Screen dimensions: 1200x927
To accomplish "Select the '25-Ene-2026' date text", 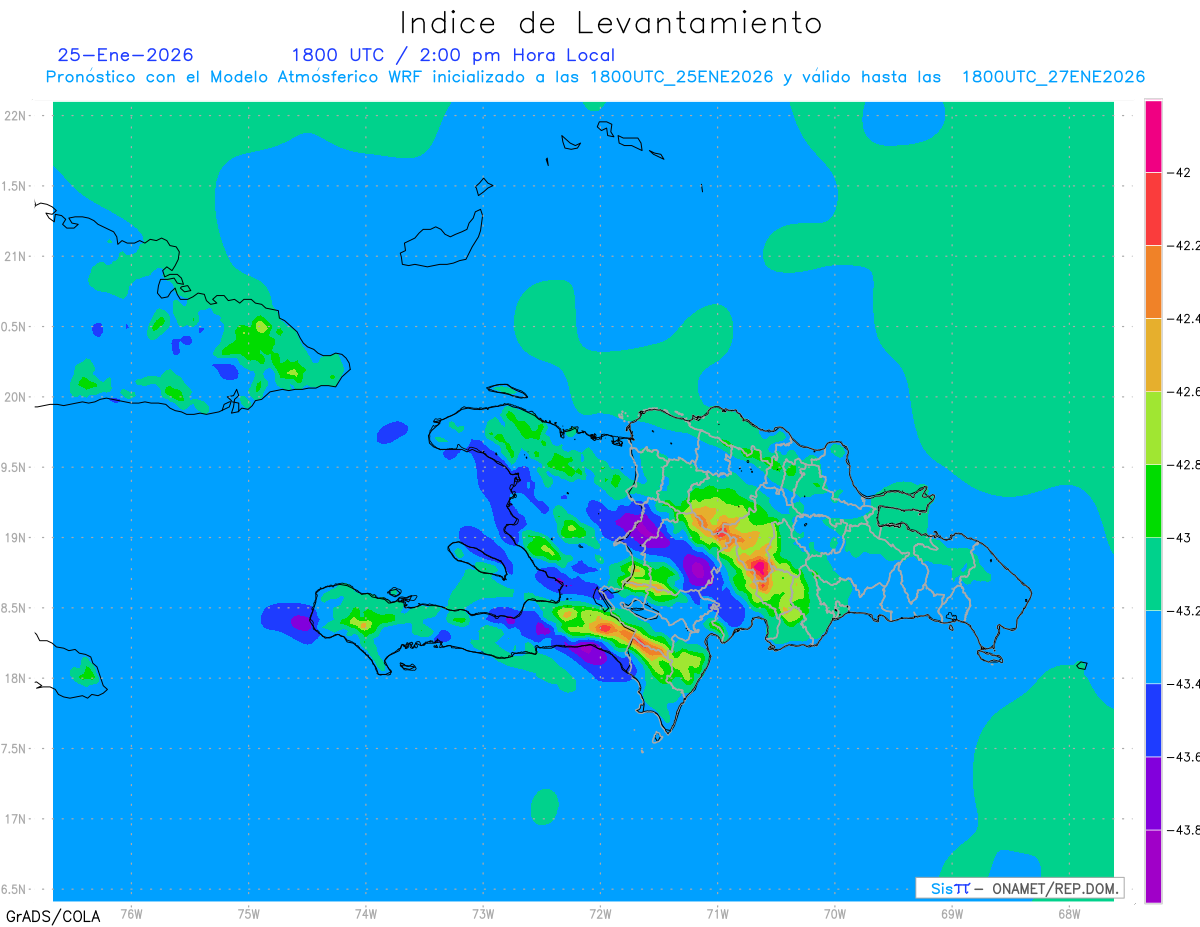I will [126, 55].
